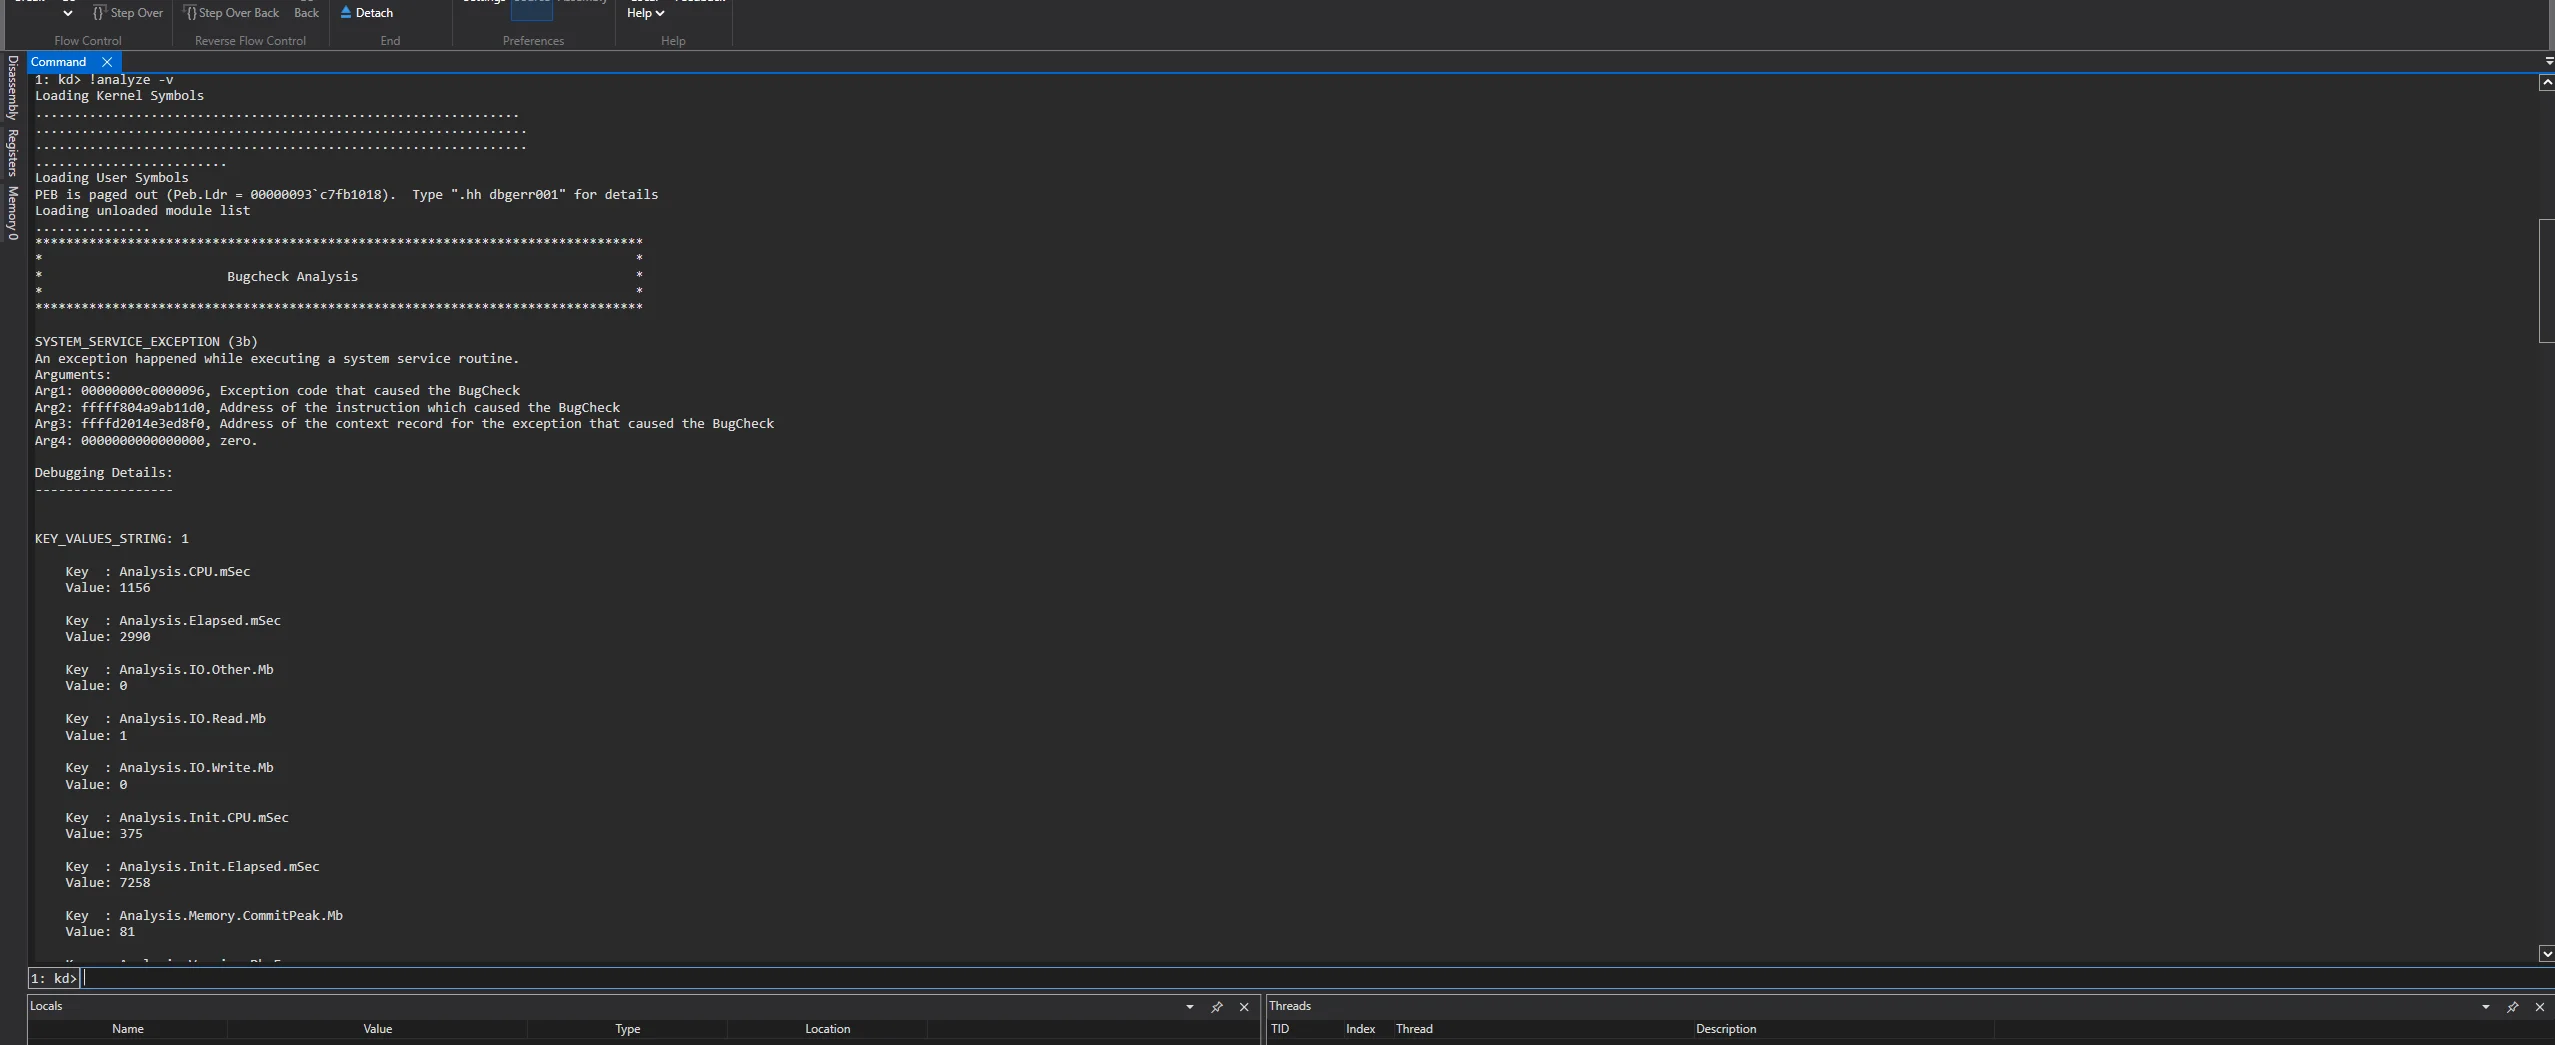Viewport: 2555px width, 1045px height.
Task: Click the Threads panel title
Action: (1290, 1006)
